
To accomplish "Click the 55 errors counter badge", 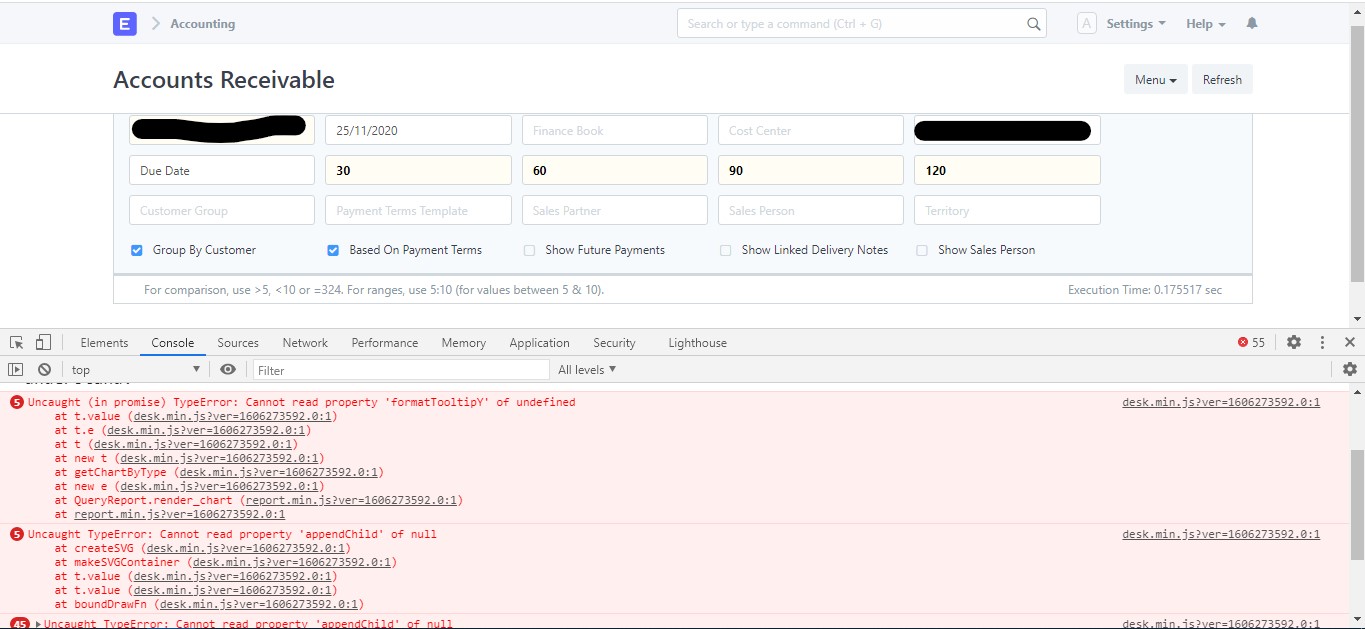I will pos(1248,342).
